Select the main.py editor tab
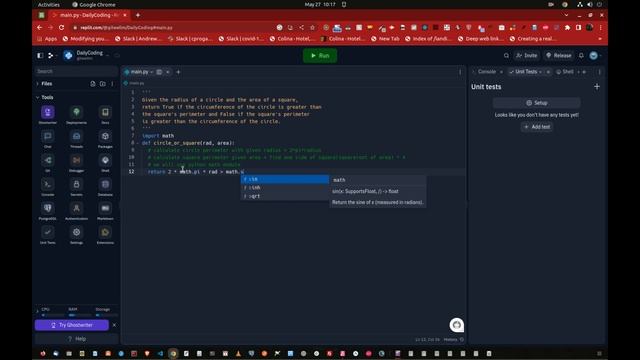640x360 pixels. click(139, 72)
